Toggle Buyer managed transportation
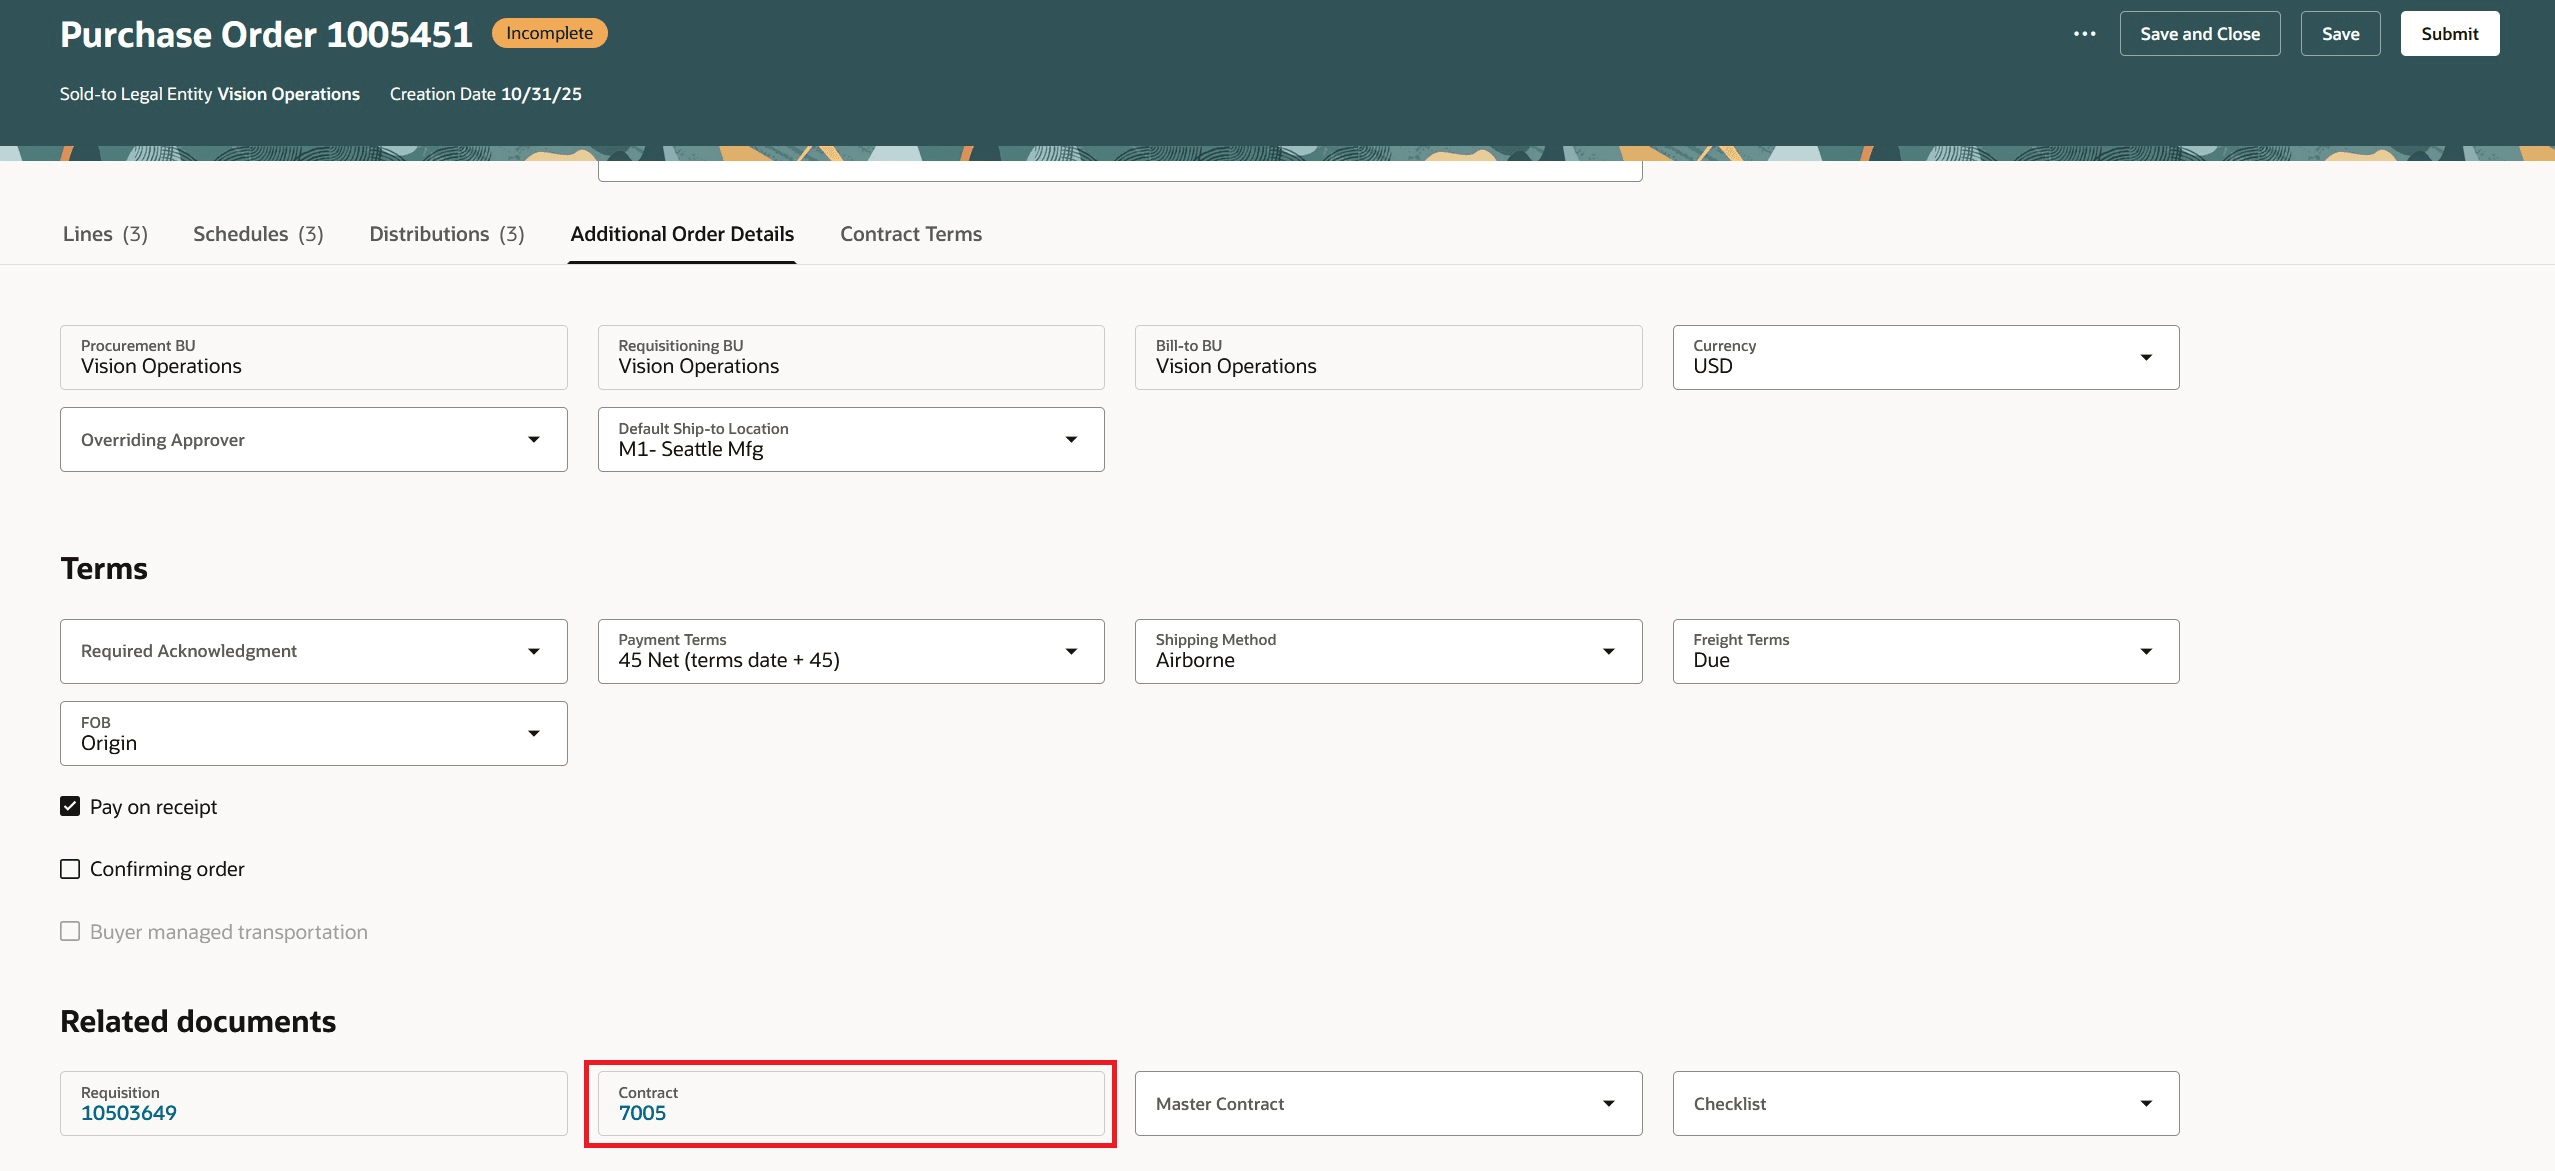This screenshot has height=1171, width=2555. (69, 930)
